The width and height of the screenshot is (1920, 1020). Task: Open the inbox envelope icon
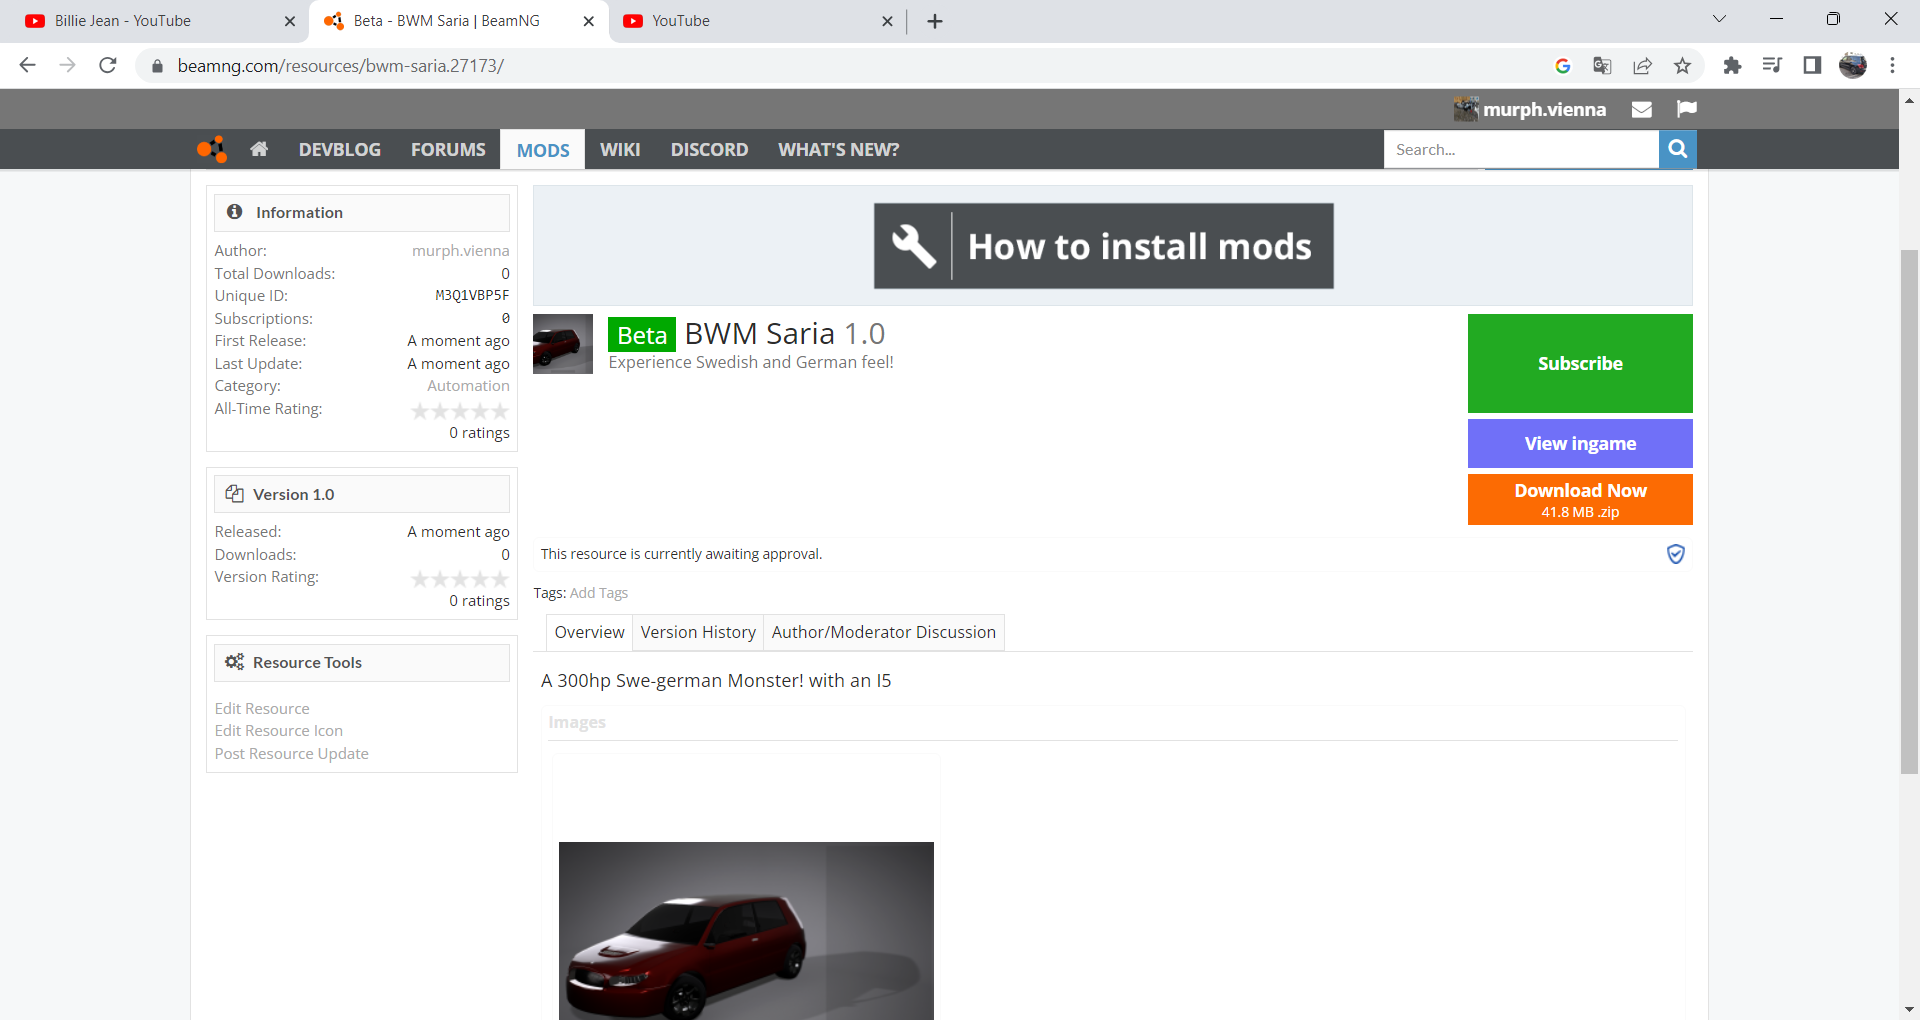click(x=1642, y=109)
